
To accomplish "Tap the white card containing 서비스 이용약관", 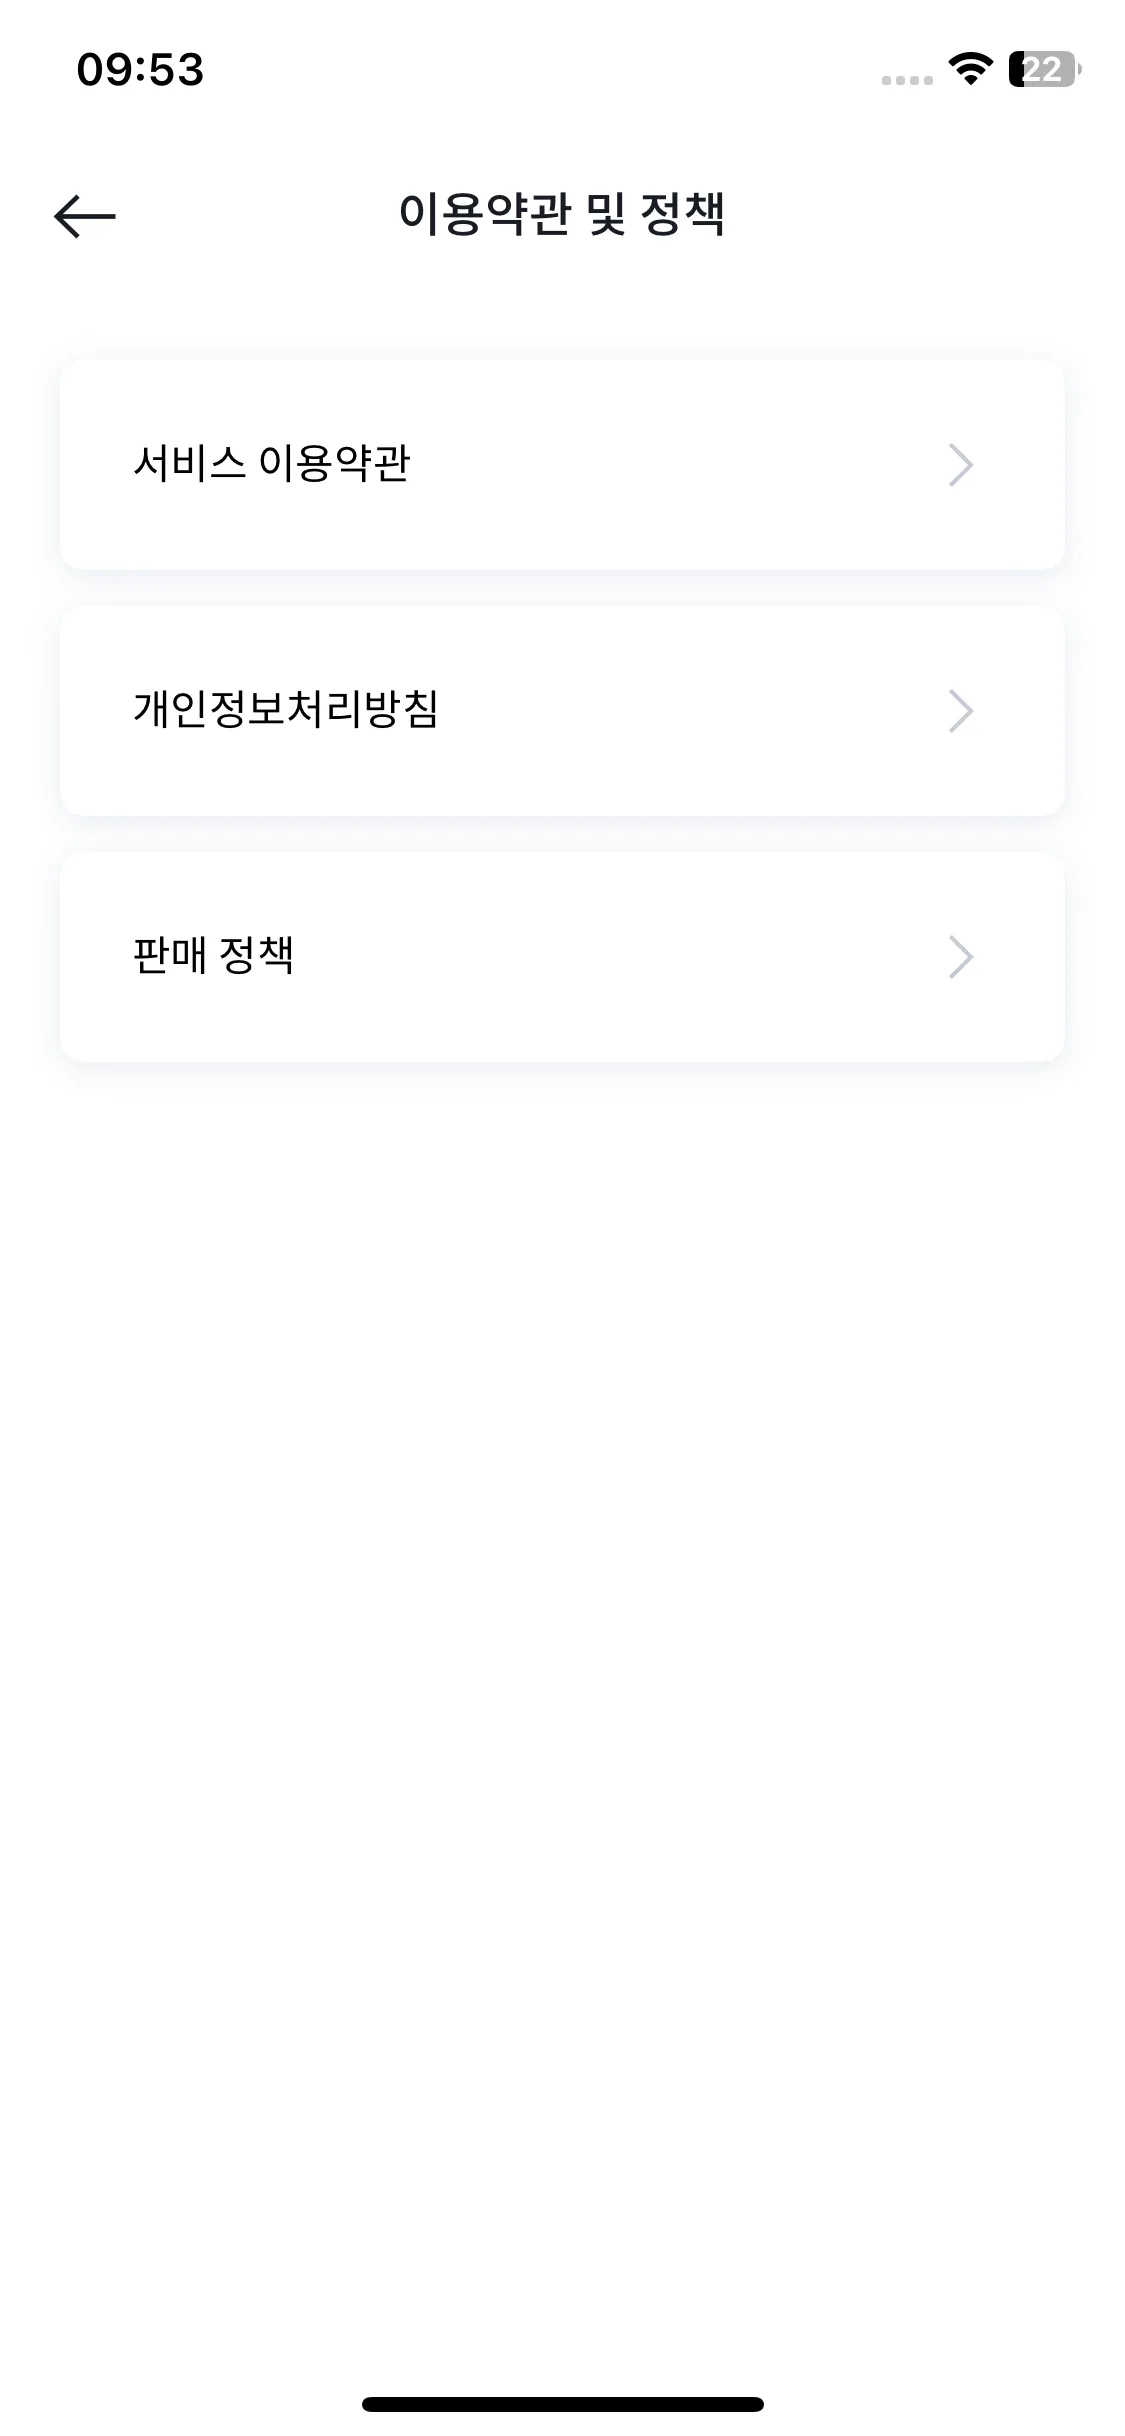I will (562, 465).
